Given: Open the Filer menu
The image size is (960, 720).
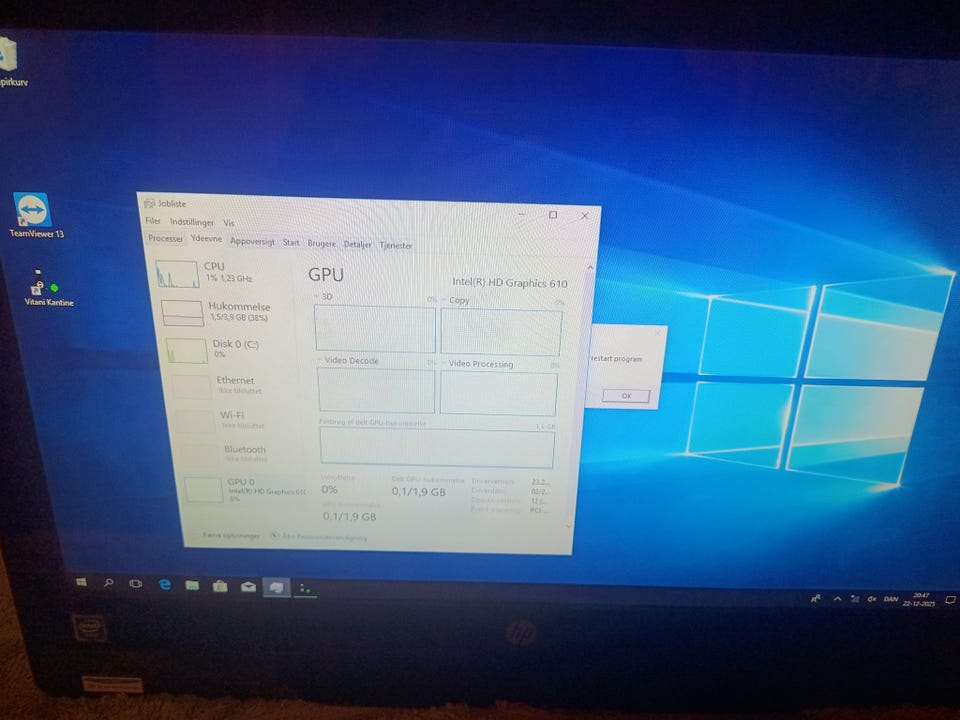Looking at the screenshot, I should tap(152, 220).
